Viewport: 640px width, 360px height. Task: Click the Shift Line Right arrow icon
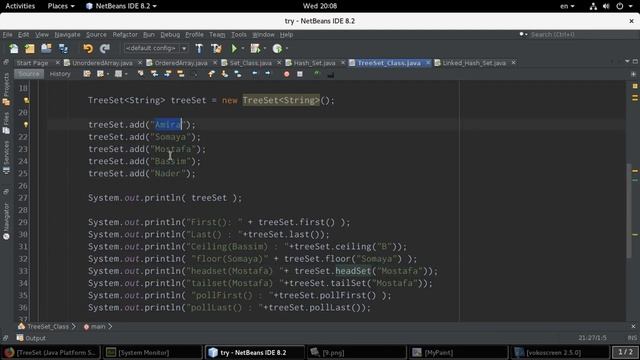click(x=268, y=74)
